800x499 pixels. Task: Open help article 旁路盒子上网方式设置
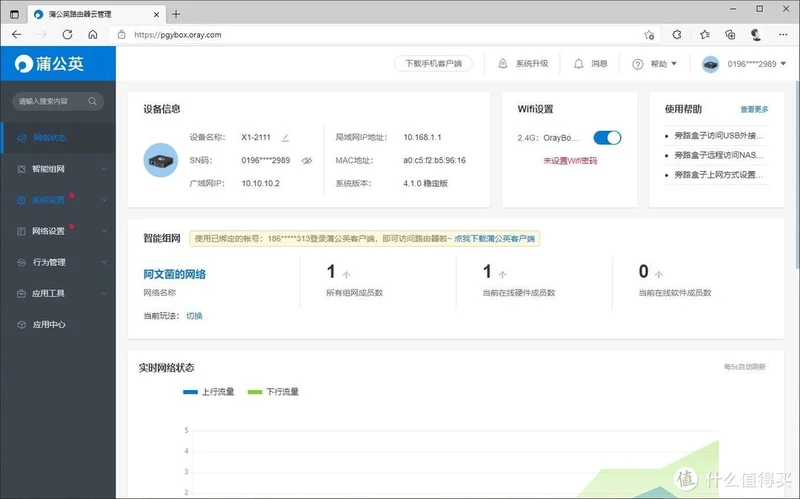(x=718, y=174)
